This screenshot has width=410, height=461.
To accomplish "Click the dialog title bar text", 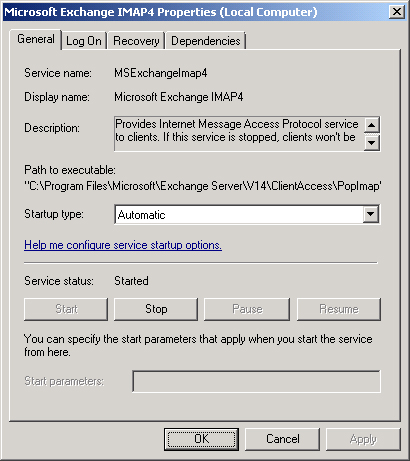I will click(161, 12).
